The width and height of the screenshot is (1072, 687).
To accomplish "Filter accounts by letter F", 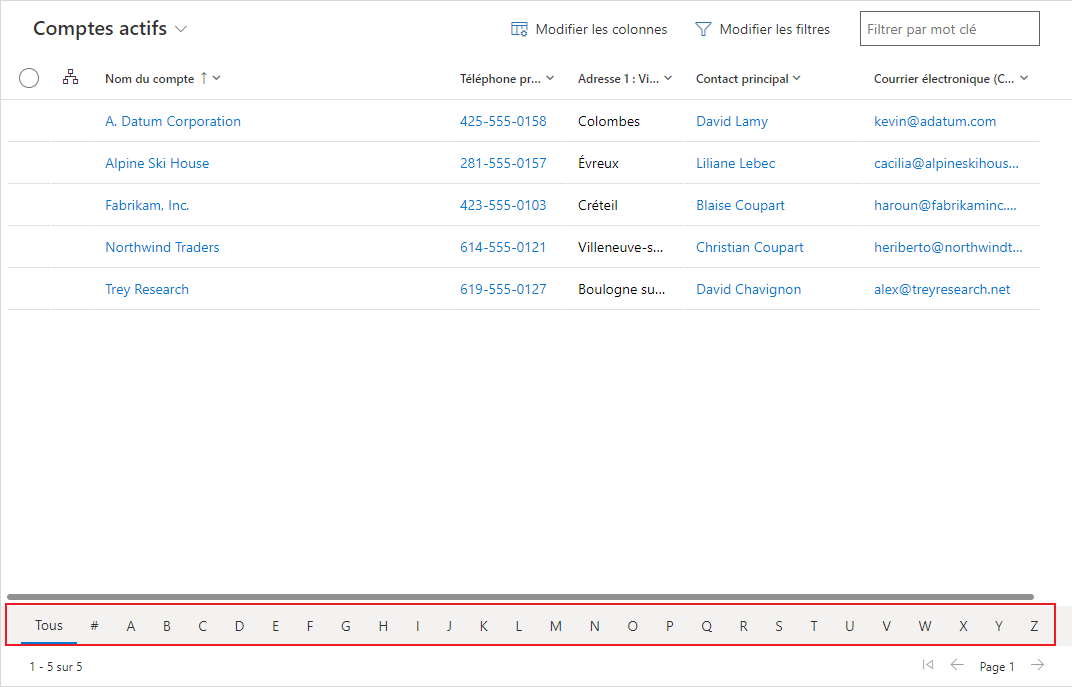I will pos(310,626).
